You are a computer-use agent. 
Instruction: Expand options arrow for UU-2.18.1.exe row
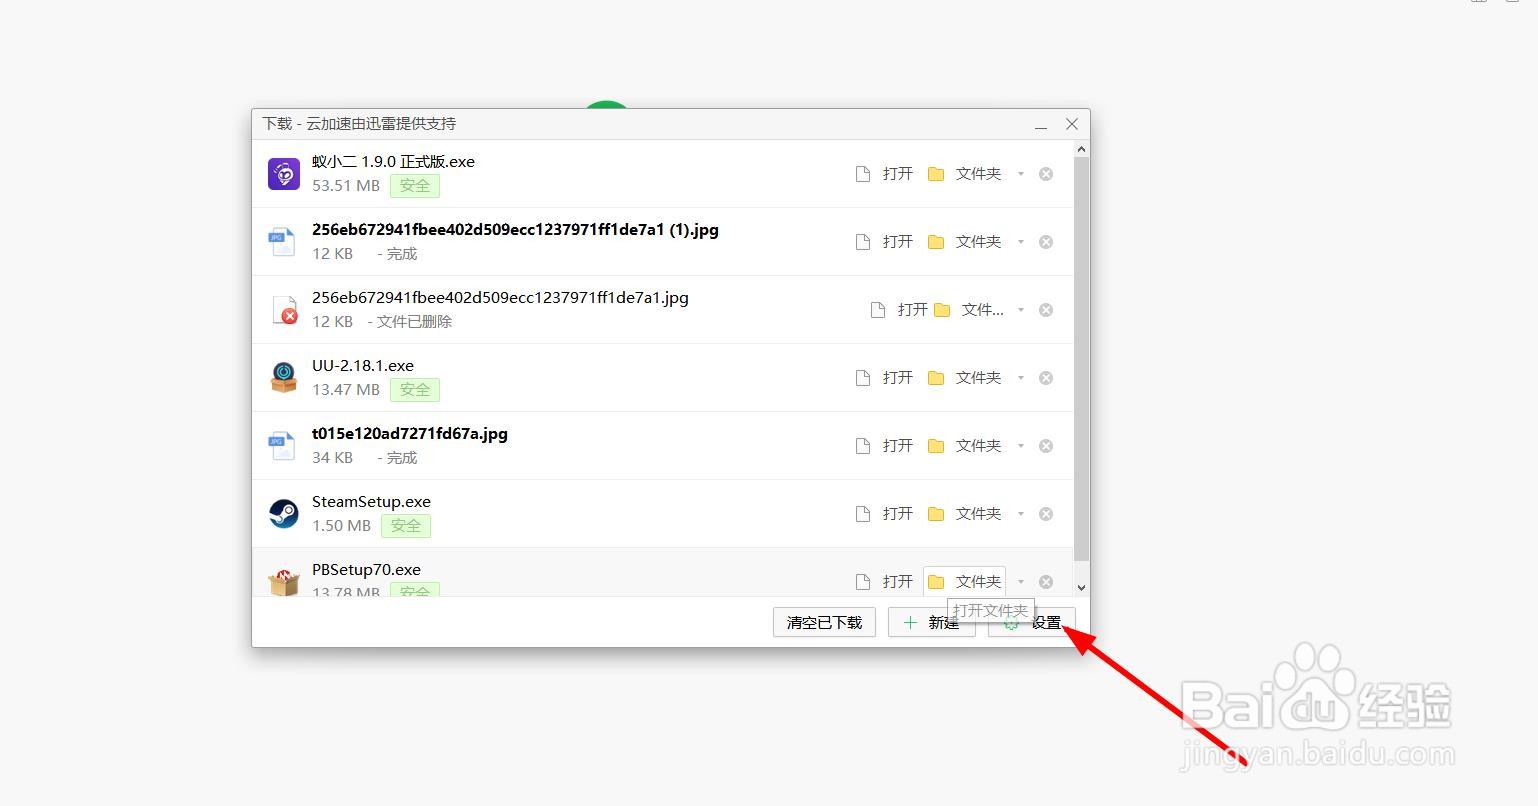[x=1021, y=378]
